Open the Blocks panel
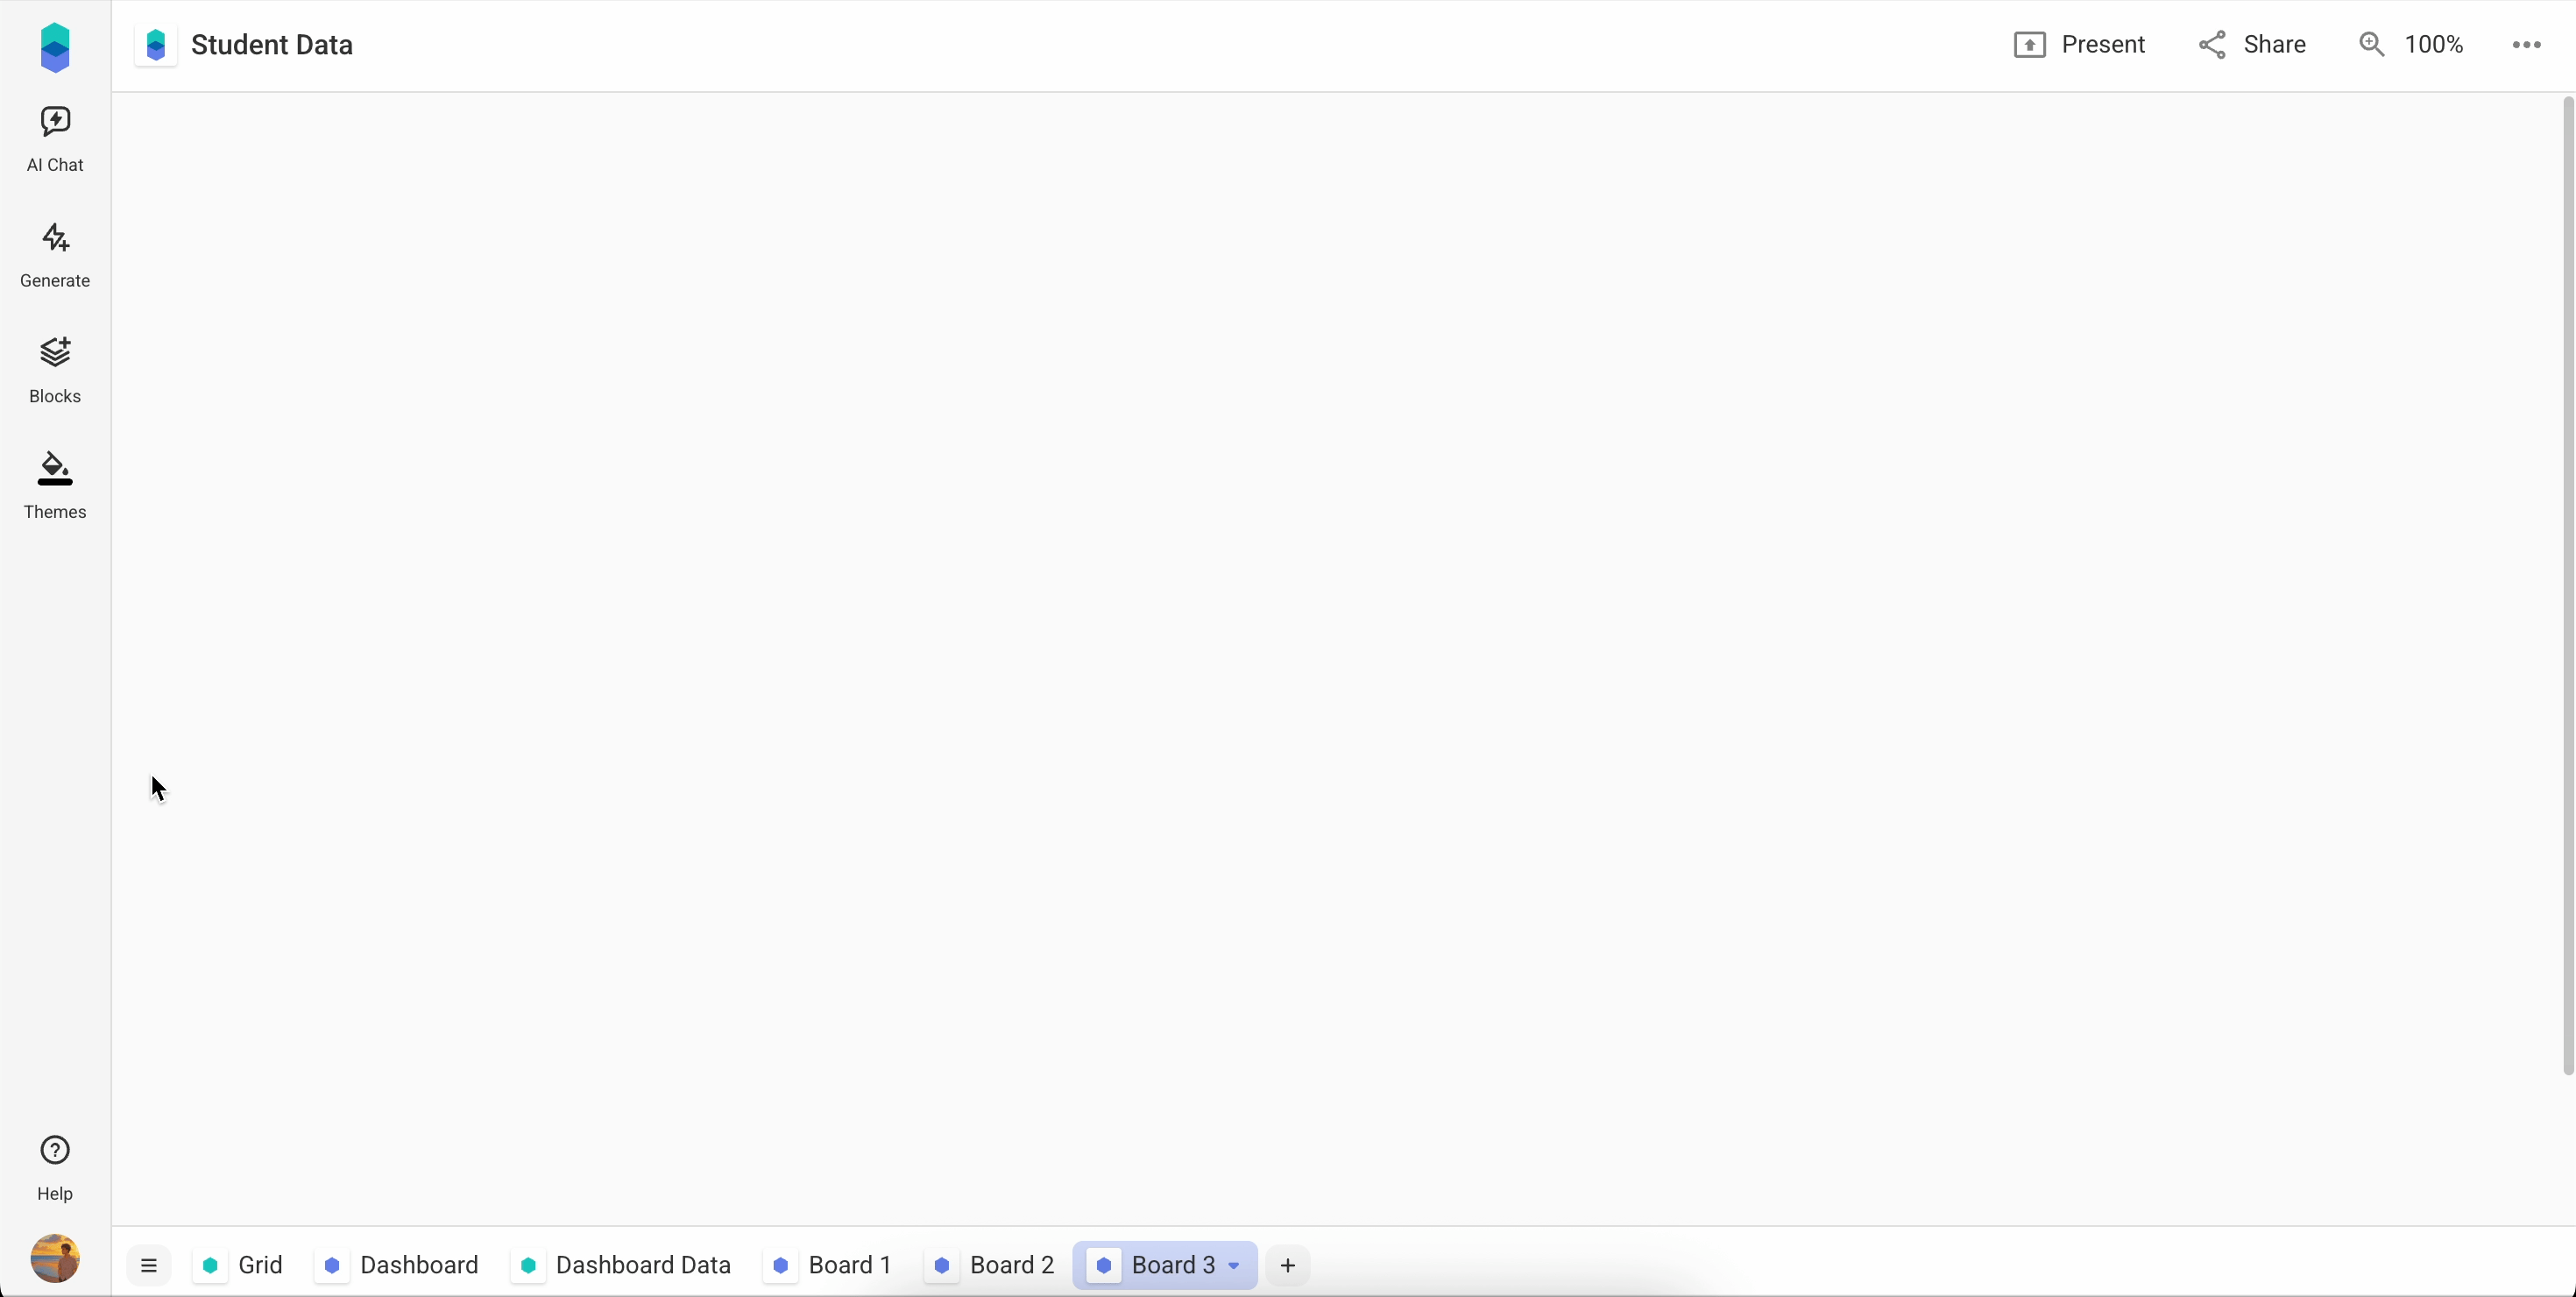 tap(55, 370)
